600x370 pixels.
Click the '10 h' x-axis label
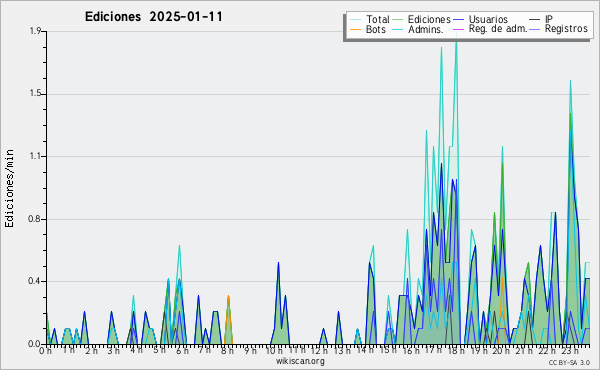(274, 350)
